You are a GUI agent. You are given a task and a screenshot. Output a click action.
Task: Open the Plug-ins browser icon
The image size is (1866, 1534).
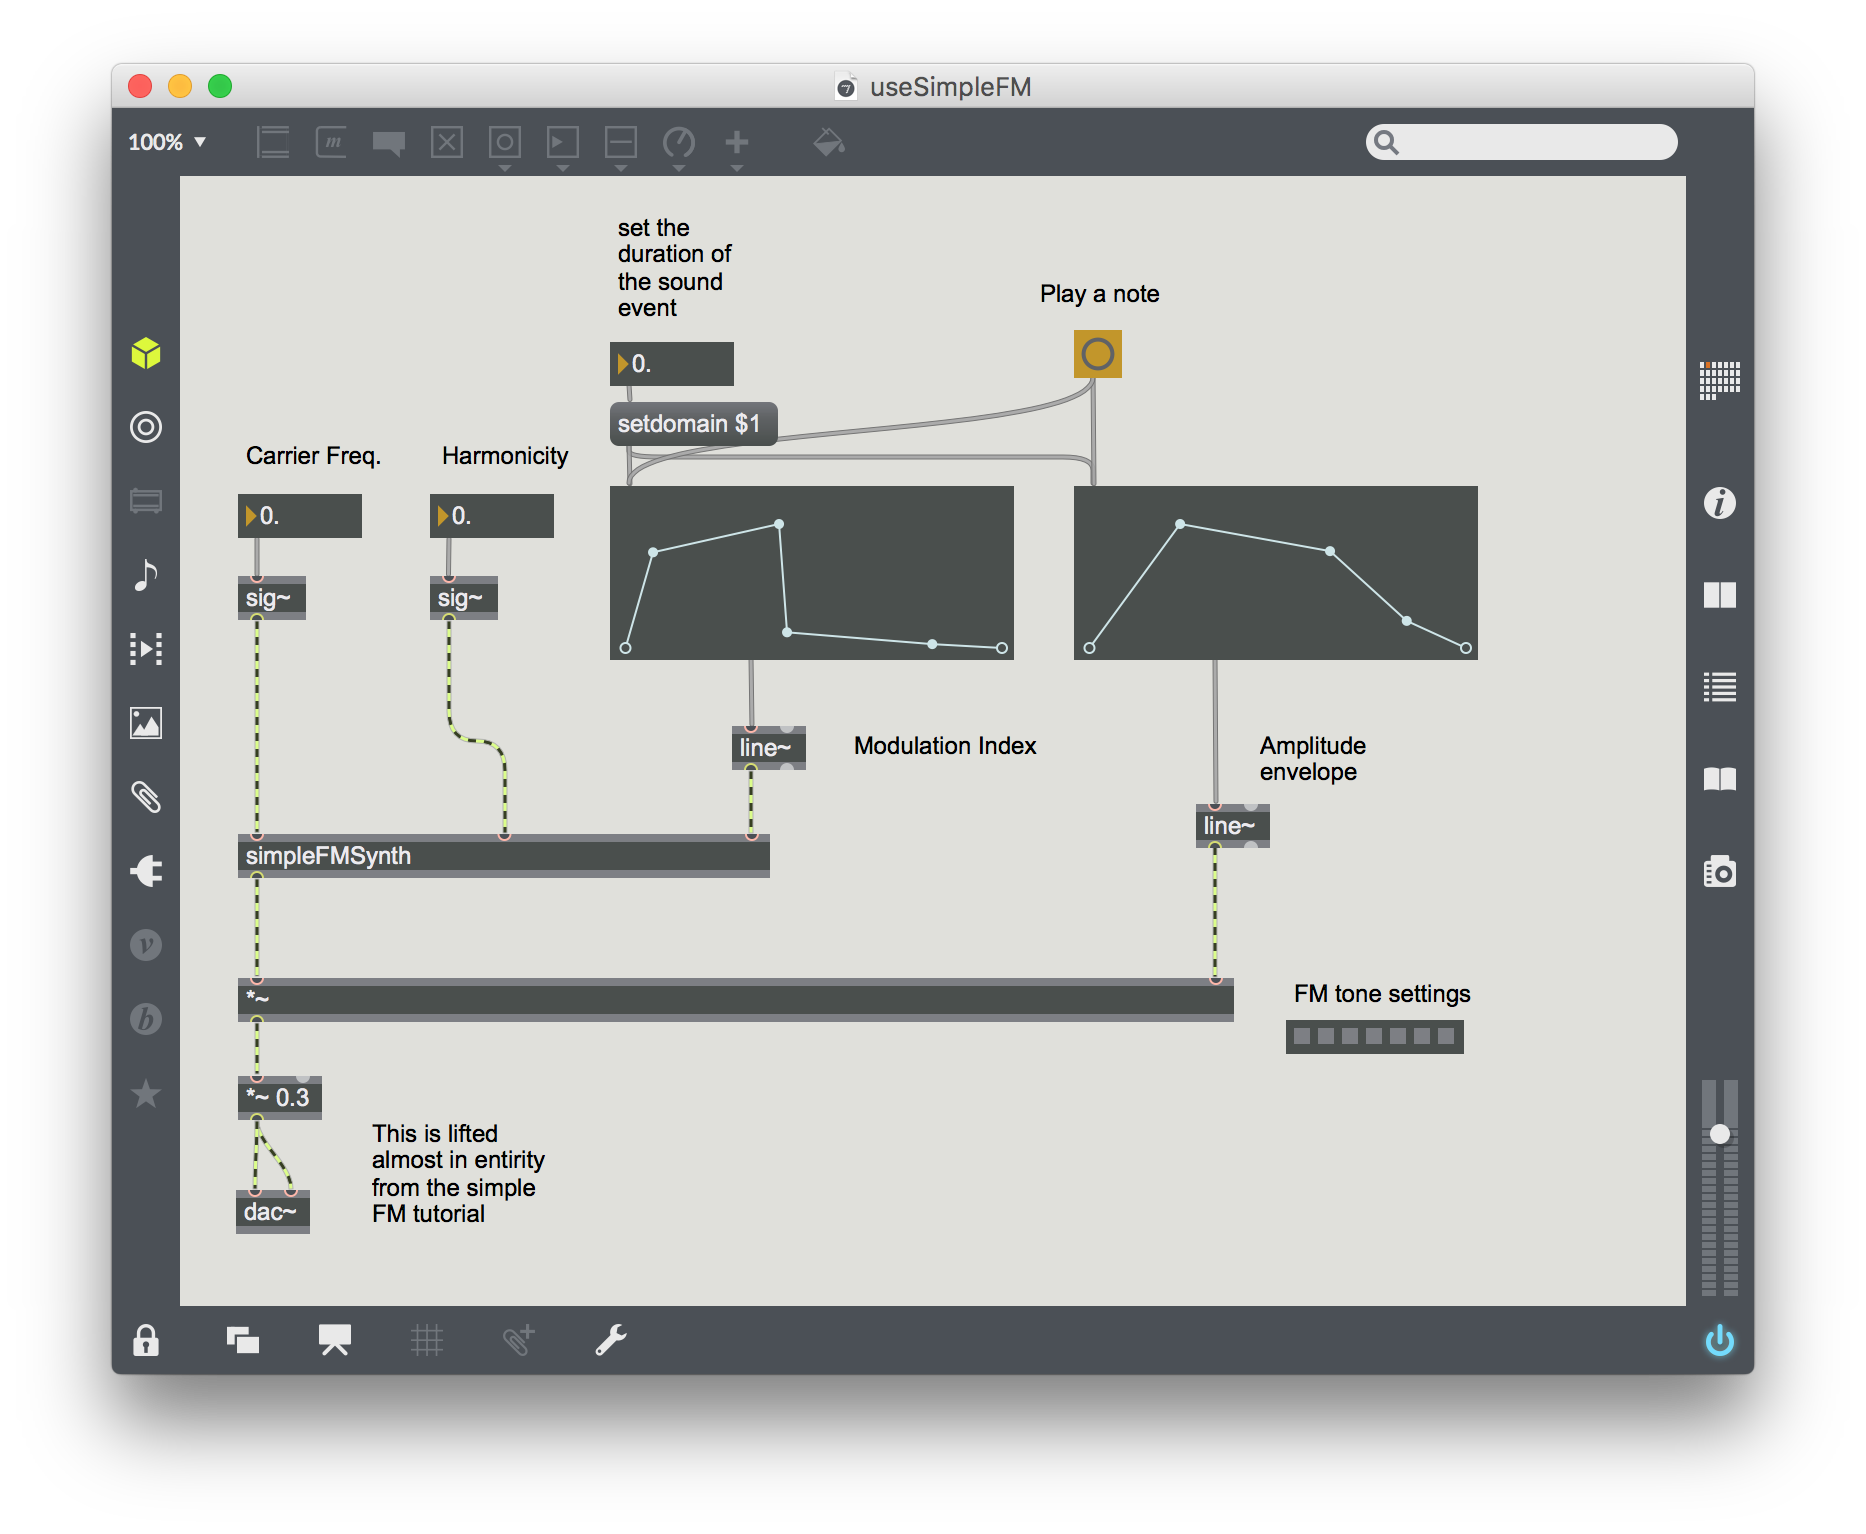tap(146, 871)
